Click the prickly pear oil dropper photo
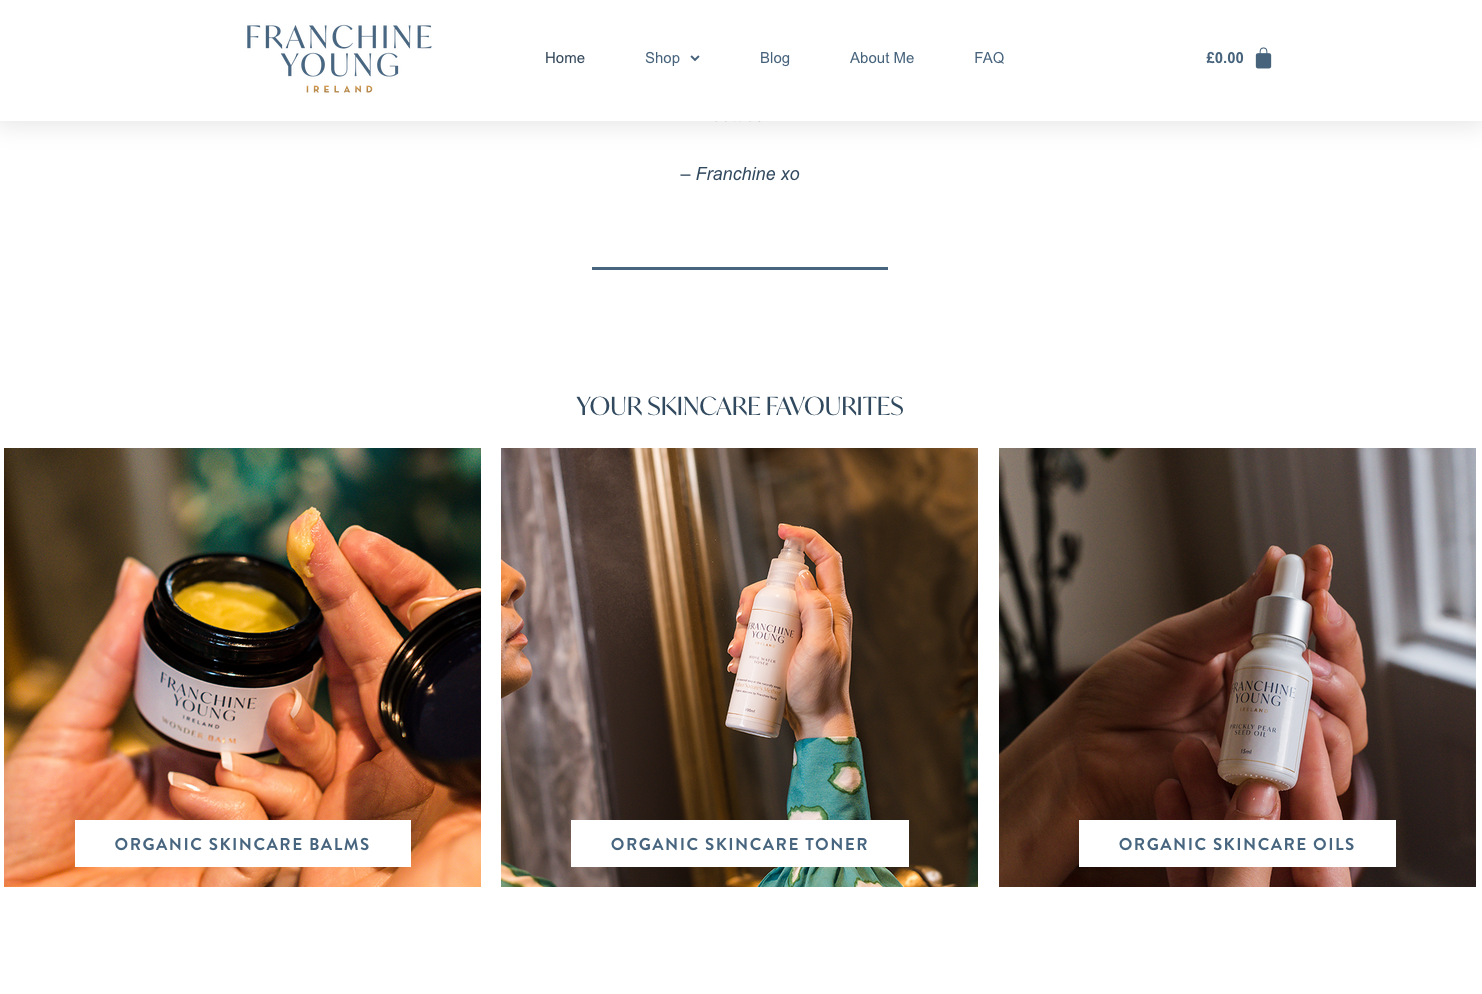 [1237, 667]
